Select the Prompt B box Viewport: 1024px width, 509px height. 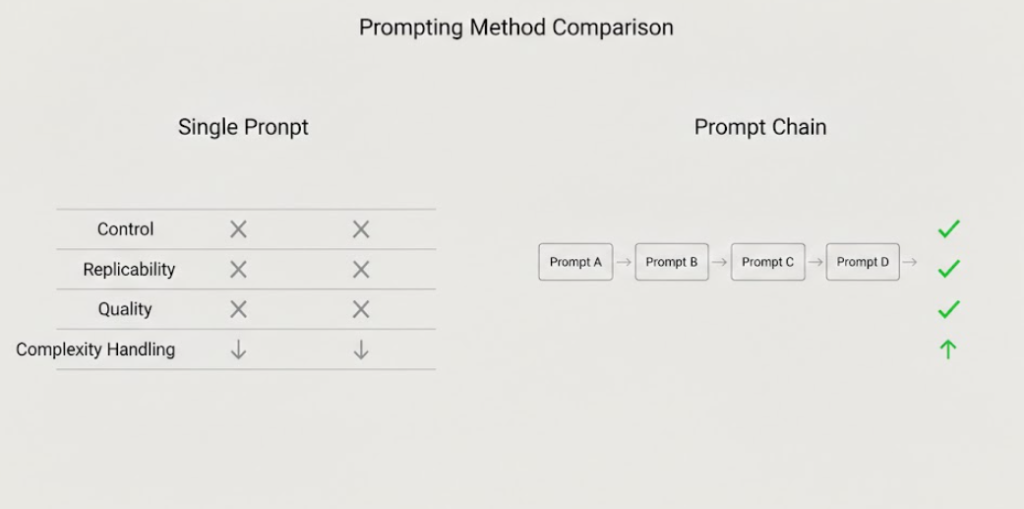pos(671,262)
